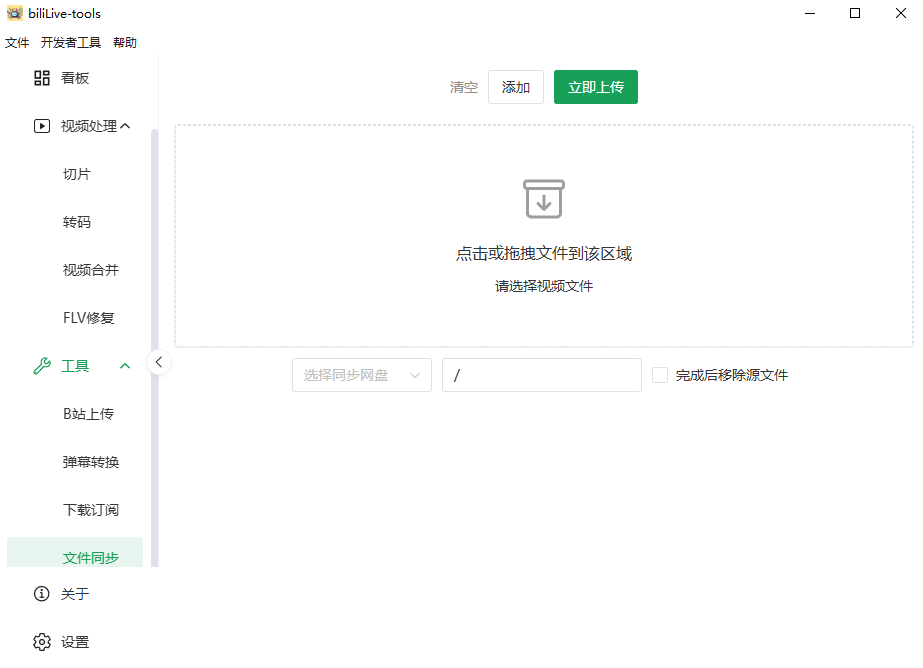Collapse the 视频处理 section chevron
Viewport: 923px width, 668px height.
(125, 126)
